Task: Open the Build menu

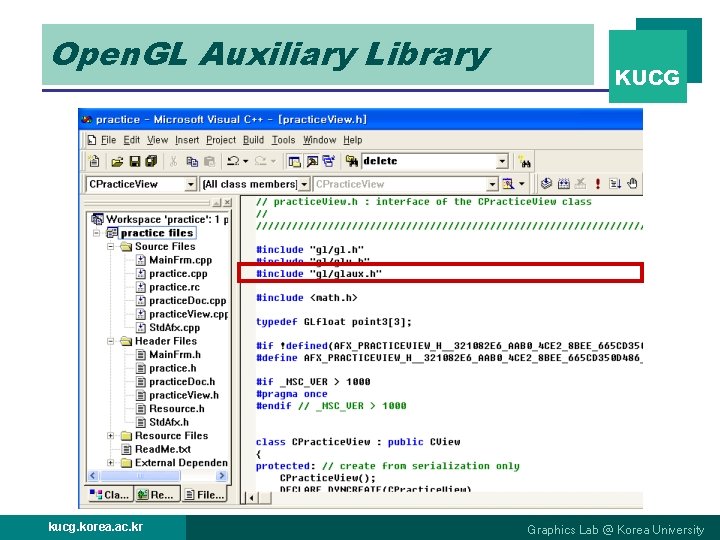Action: tap(253, 140)
